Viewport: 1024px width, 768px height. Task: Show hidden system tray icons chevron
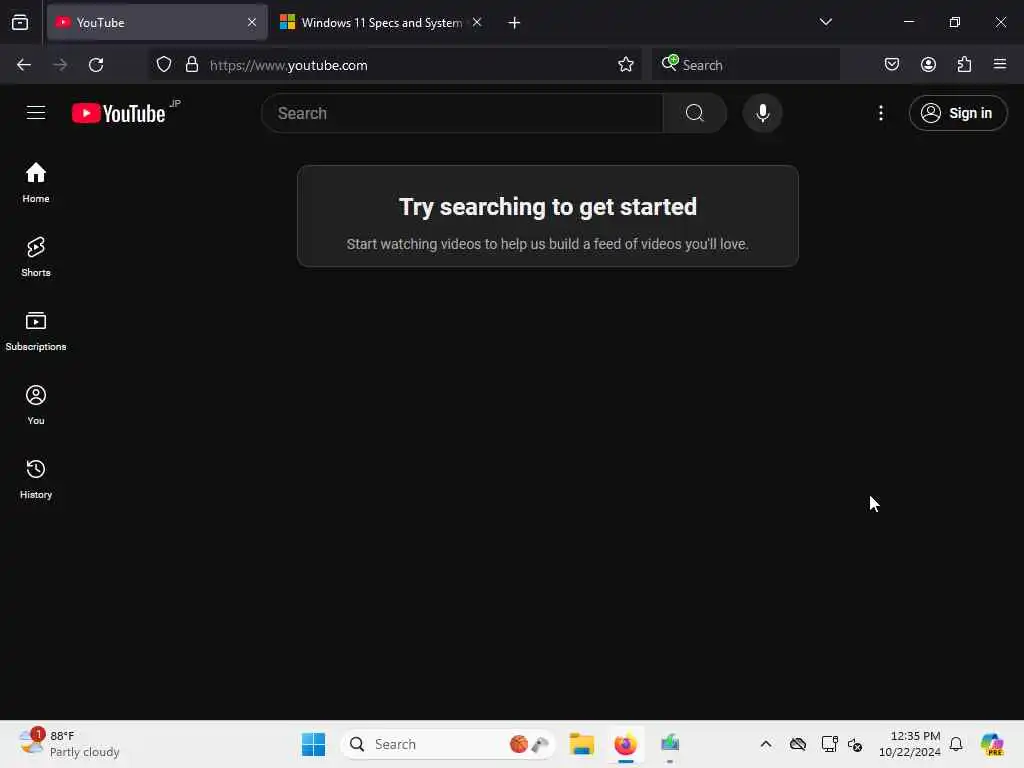[x=766, y=744]
